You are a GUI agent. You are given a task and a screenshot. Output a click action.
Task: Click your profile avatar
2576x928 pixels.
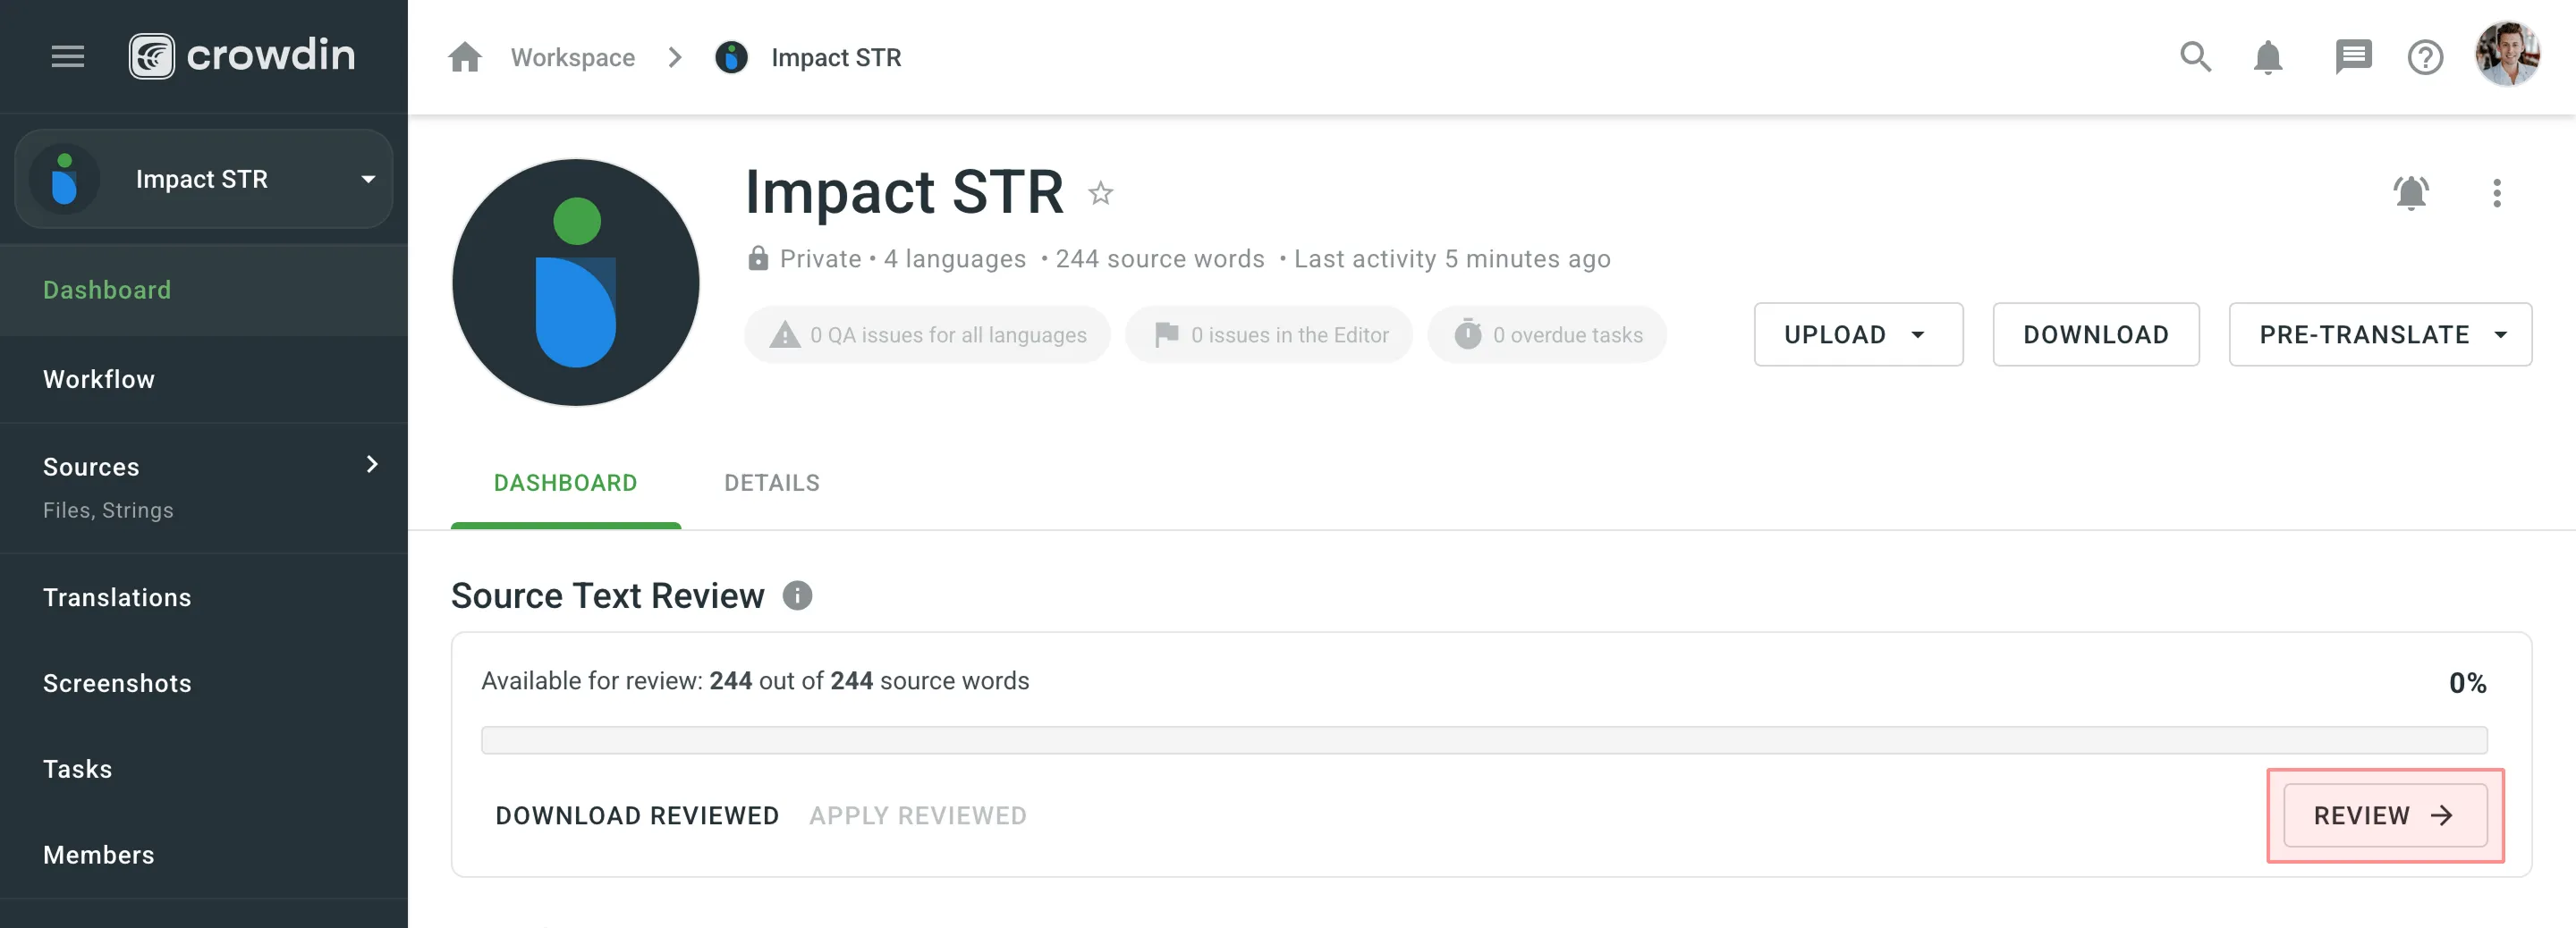pyautogui.click(x=2510, y=56)
